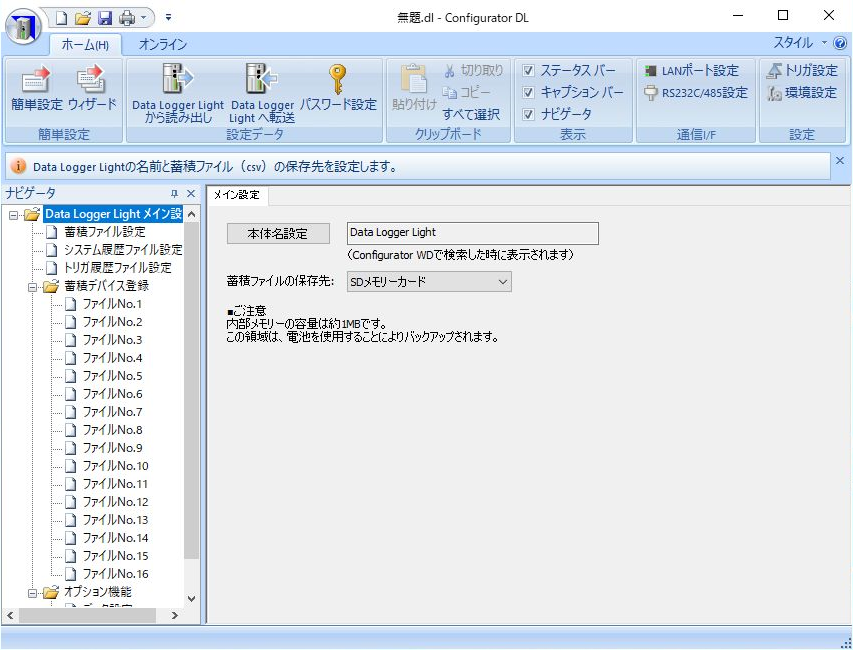Select ファイルNo.1 in navigator
Viewport: 853px width, 650px height.
pos(112,304)
